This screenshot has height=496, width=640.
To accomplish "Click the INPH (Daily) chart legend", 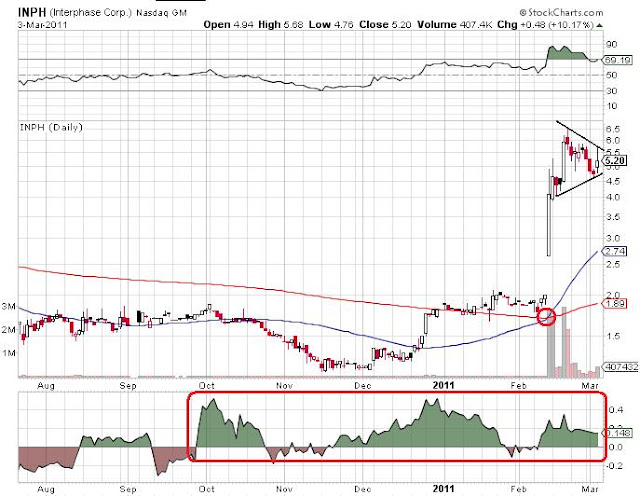I will click(51, 127).
